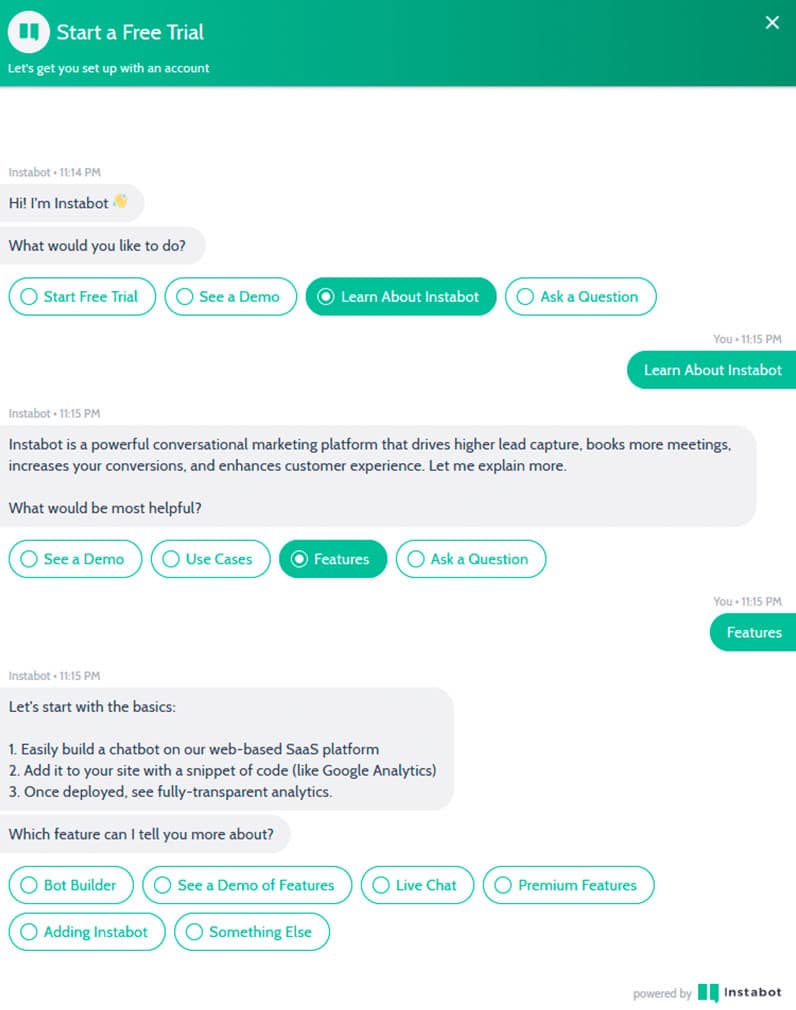Select the Learn About Instabot radio option
Viewport: 796px width, 1010px height.
coord(400,297)
